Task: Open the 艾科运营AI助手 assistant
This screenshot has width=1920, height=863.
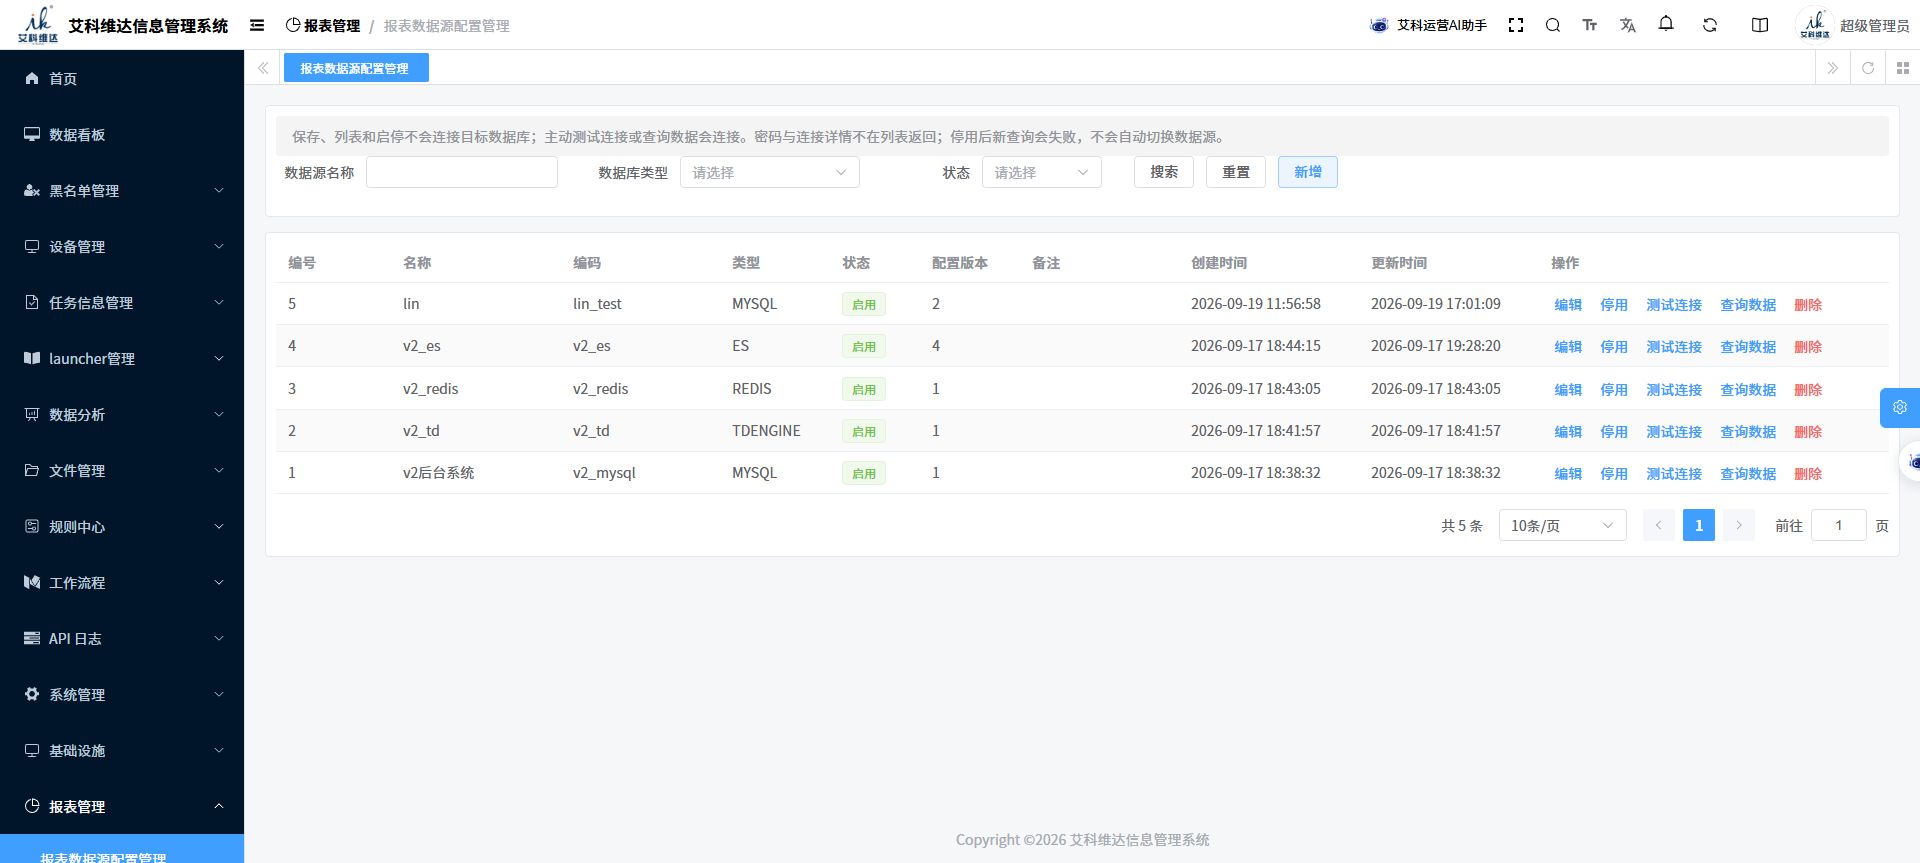Action: coord(1428,25)
